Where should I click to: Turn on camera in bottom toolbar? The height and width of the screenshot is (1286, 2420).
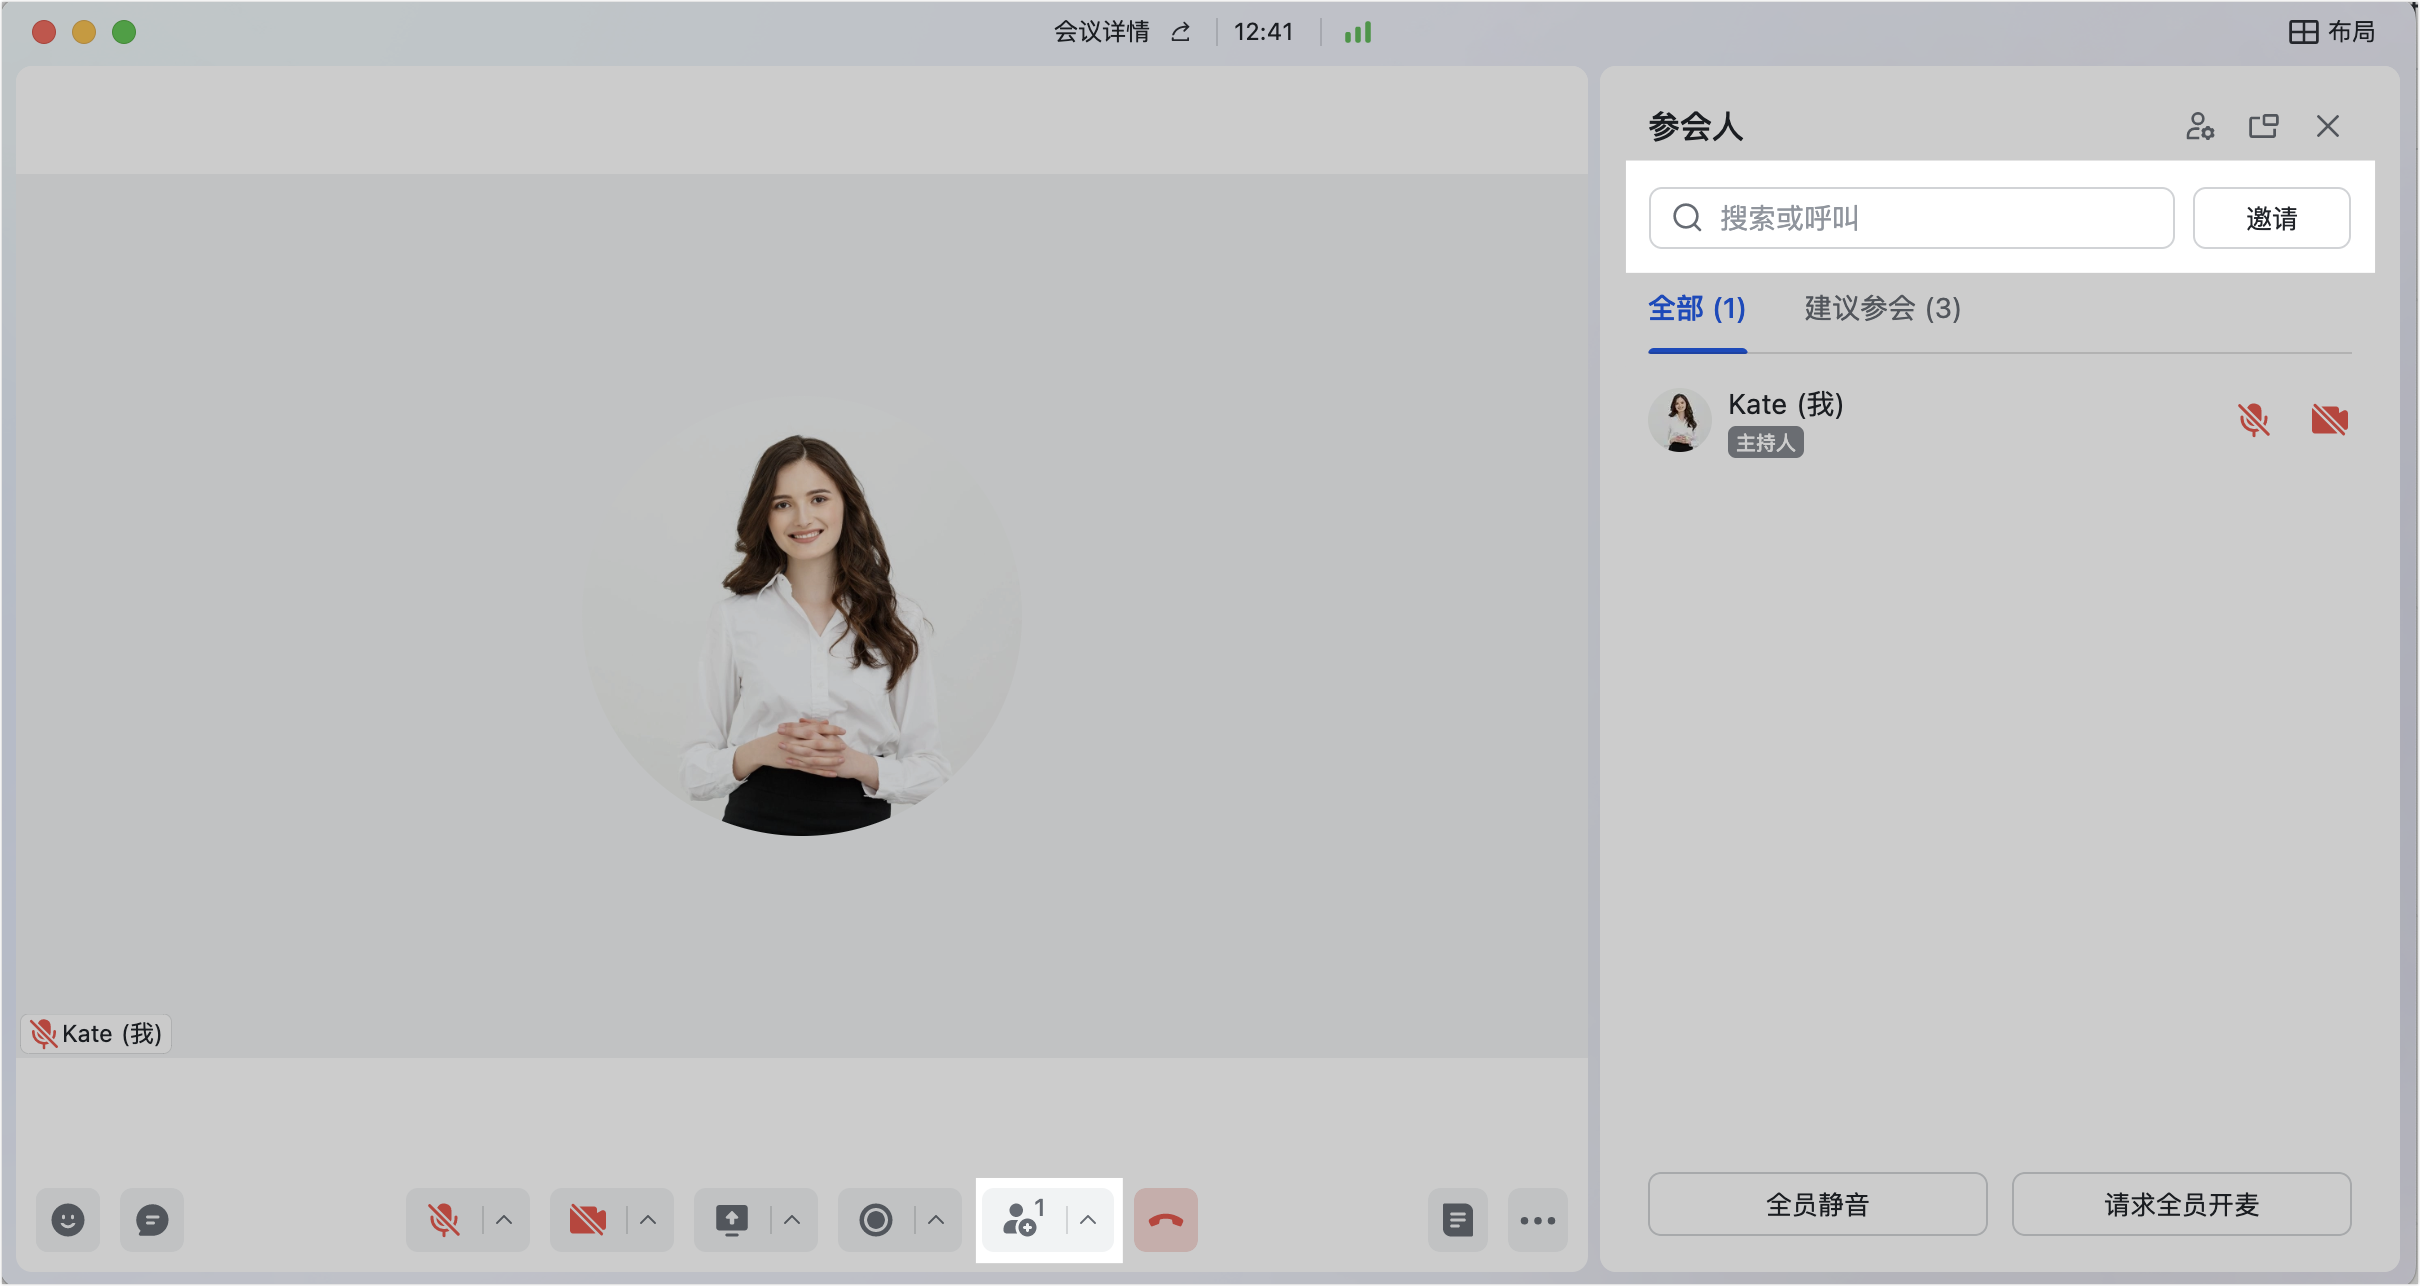588,1219
